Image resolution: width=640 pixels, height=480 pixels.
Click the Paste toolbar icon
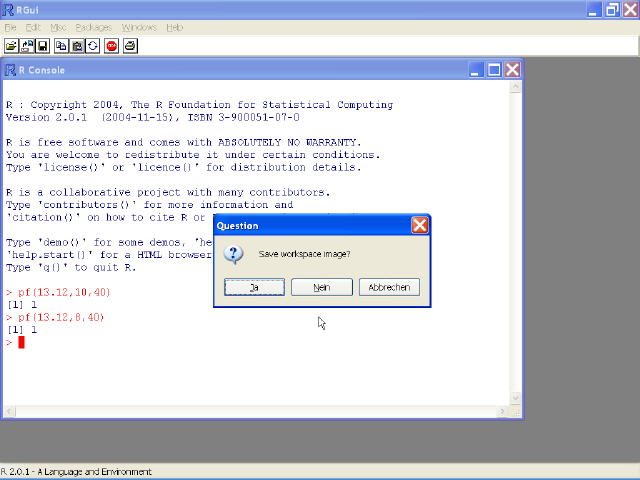(x=77, y=46)
